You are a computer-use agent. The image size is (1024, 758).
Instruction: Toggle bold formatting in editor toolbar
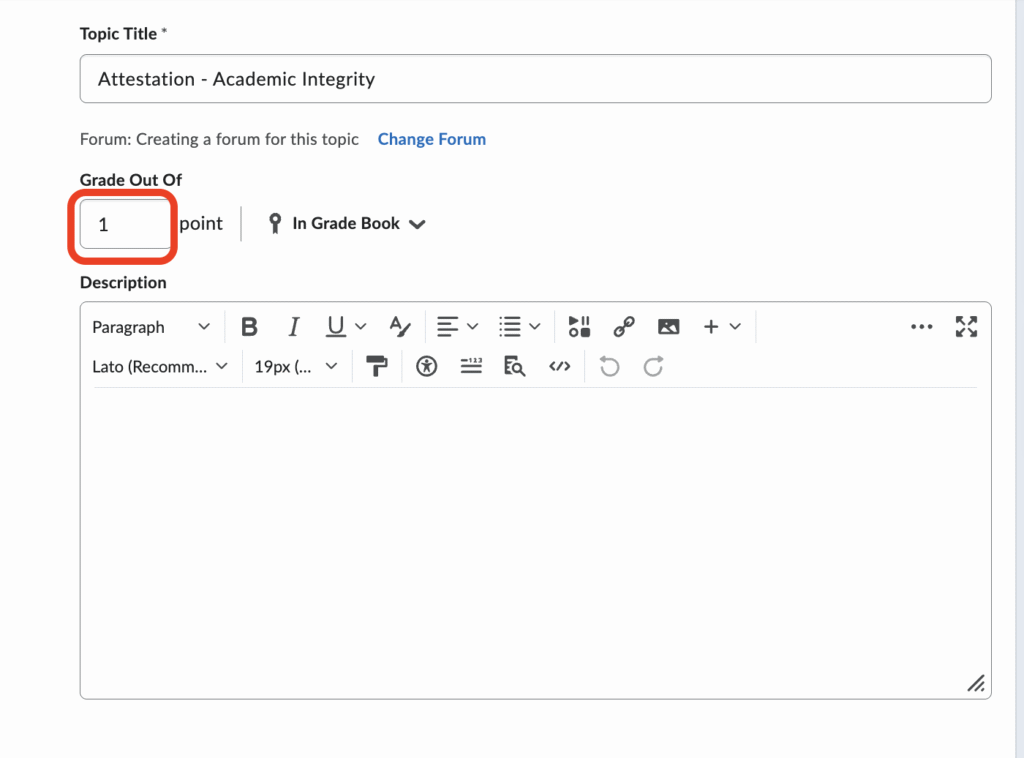point(250,327)
